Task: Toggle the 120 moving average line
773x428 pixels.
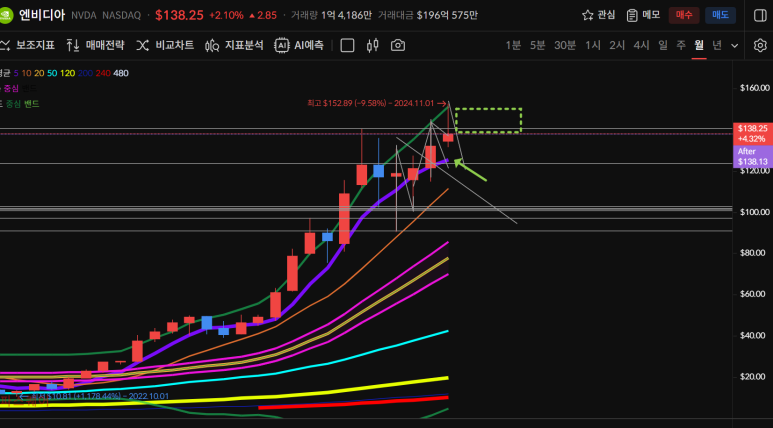Action: [x=68, y=73]
